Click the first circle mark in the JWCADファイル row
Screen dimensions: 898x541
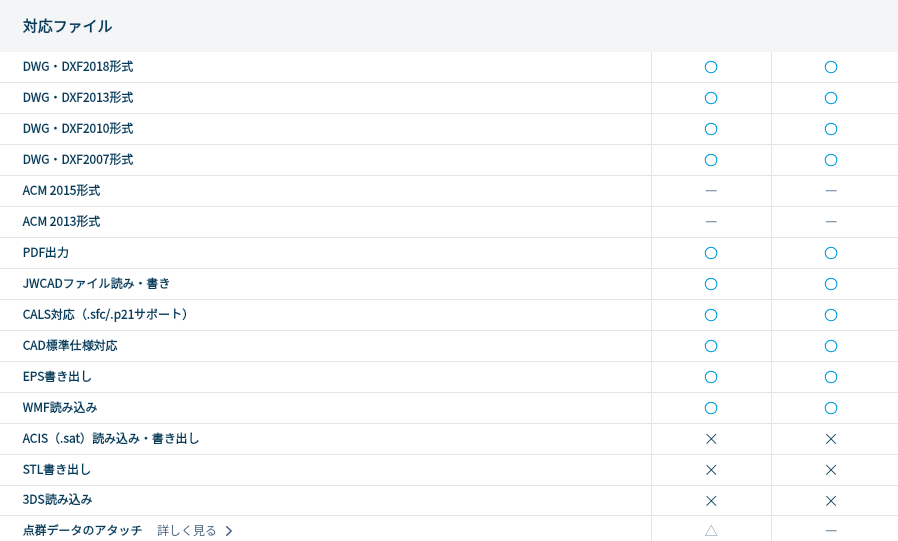pyautogui.click(x=711, y=284)
